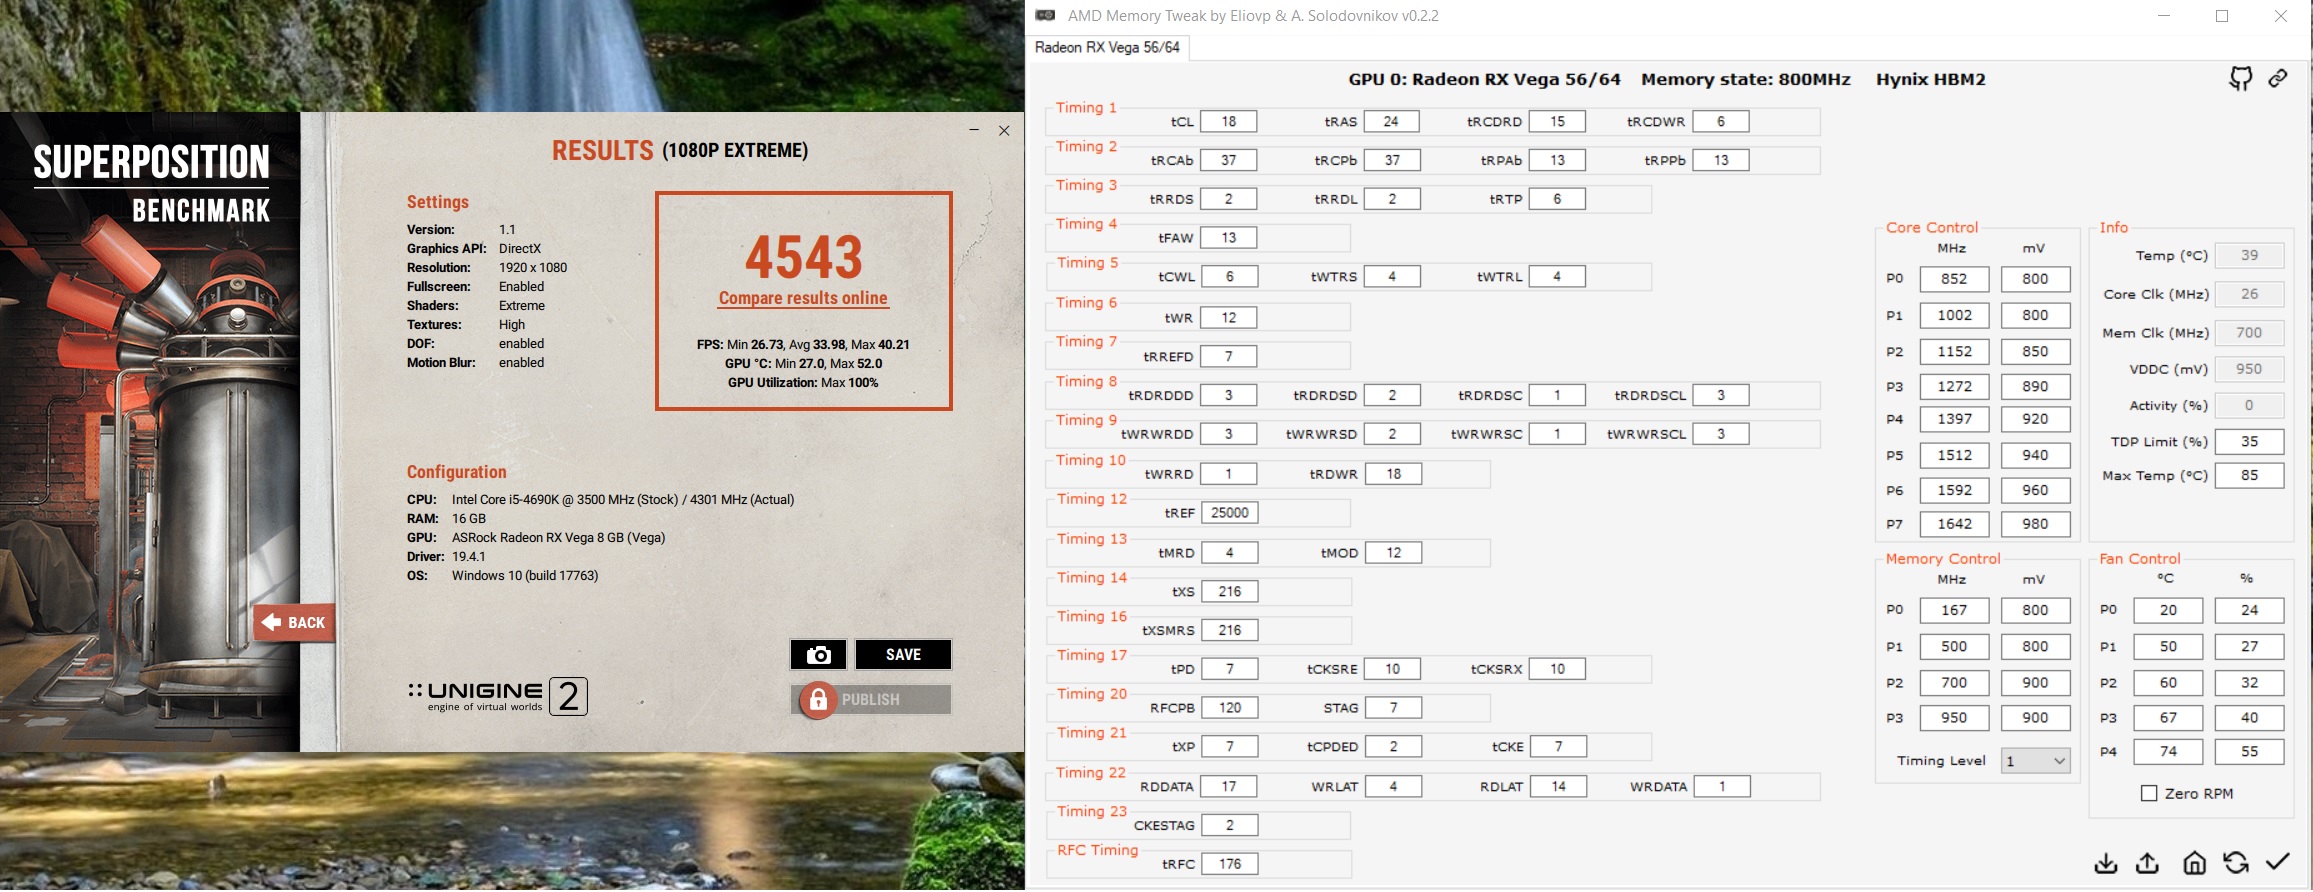Click the AMD Memory Tweak title bar app icon
Screen dimensions: 2313x892
click(x=1045, y=15)
